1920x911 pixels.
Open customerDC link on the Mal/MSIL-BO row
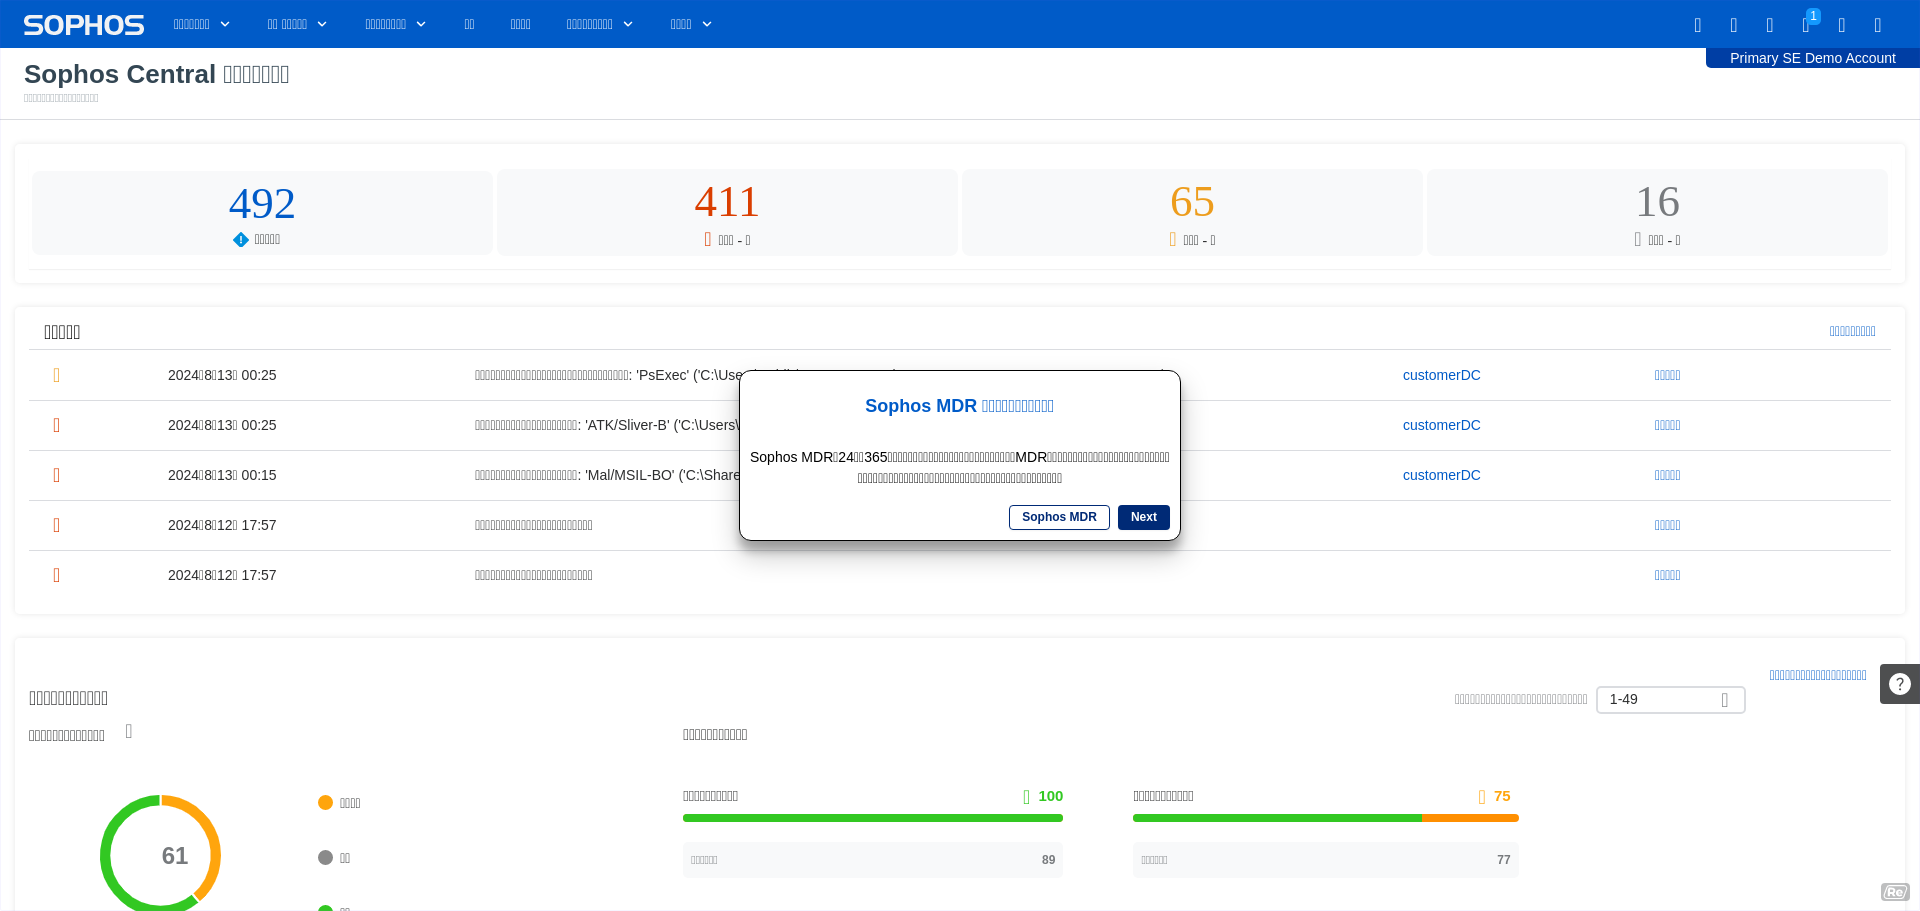(1442, 475)
